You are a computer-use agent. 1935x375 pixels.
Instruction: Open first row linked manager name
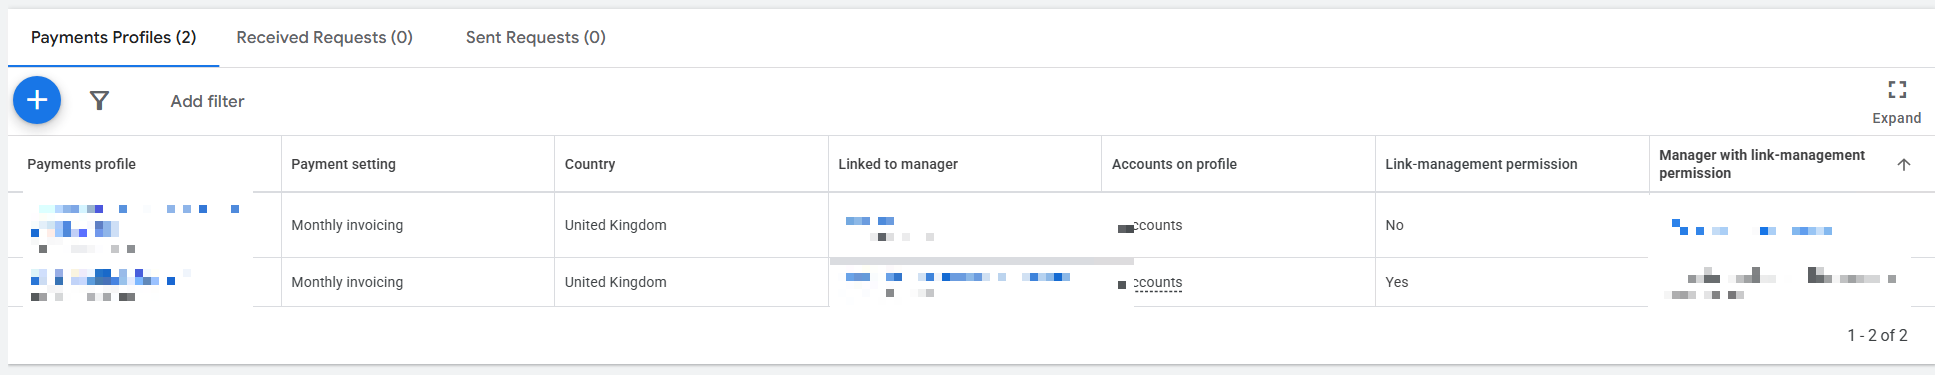tap(870, 221)
